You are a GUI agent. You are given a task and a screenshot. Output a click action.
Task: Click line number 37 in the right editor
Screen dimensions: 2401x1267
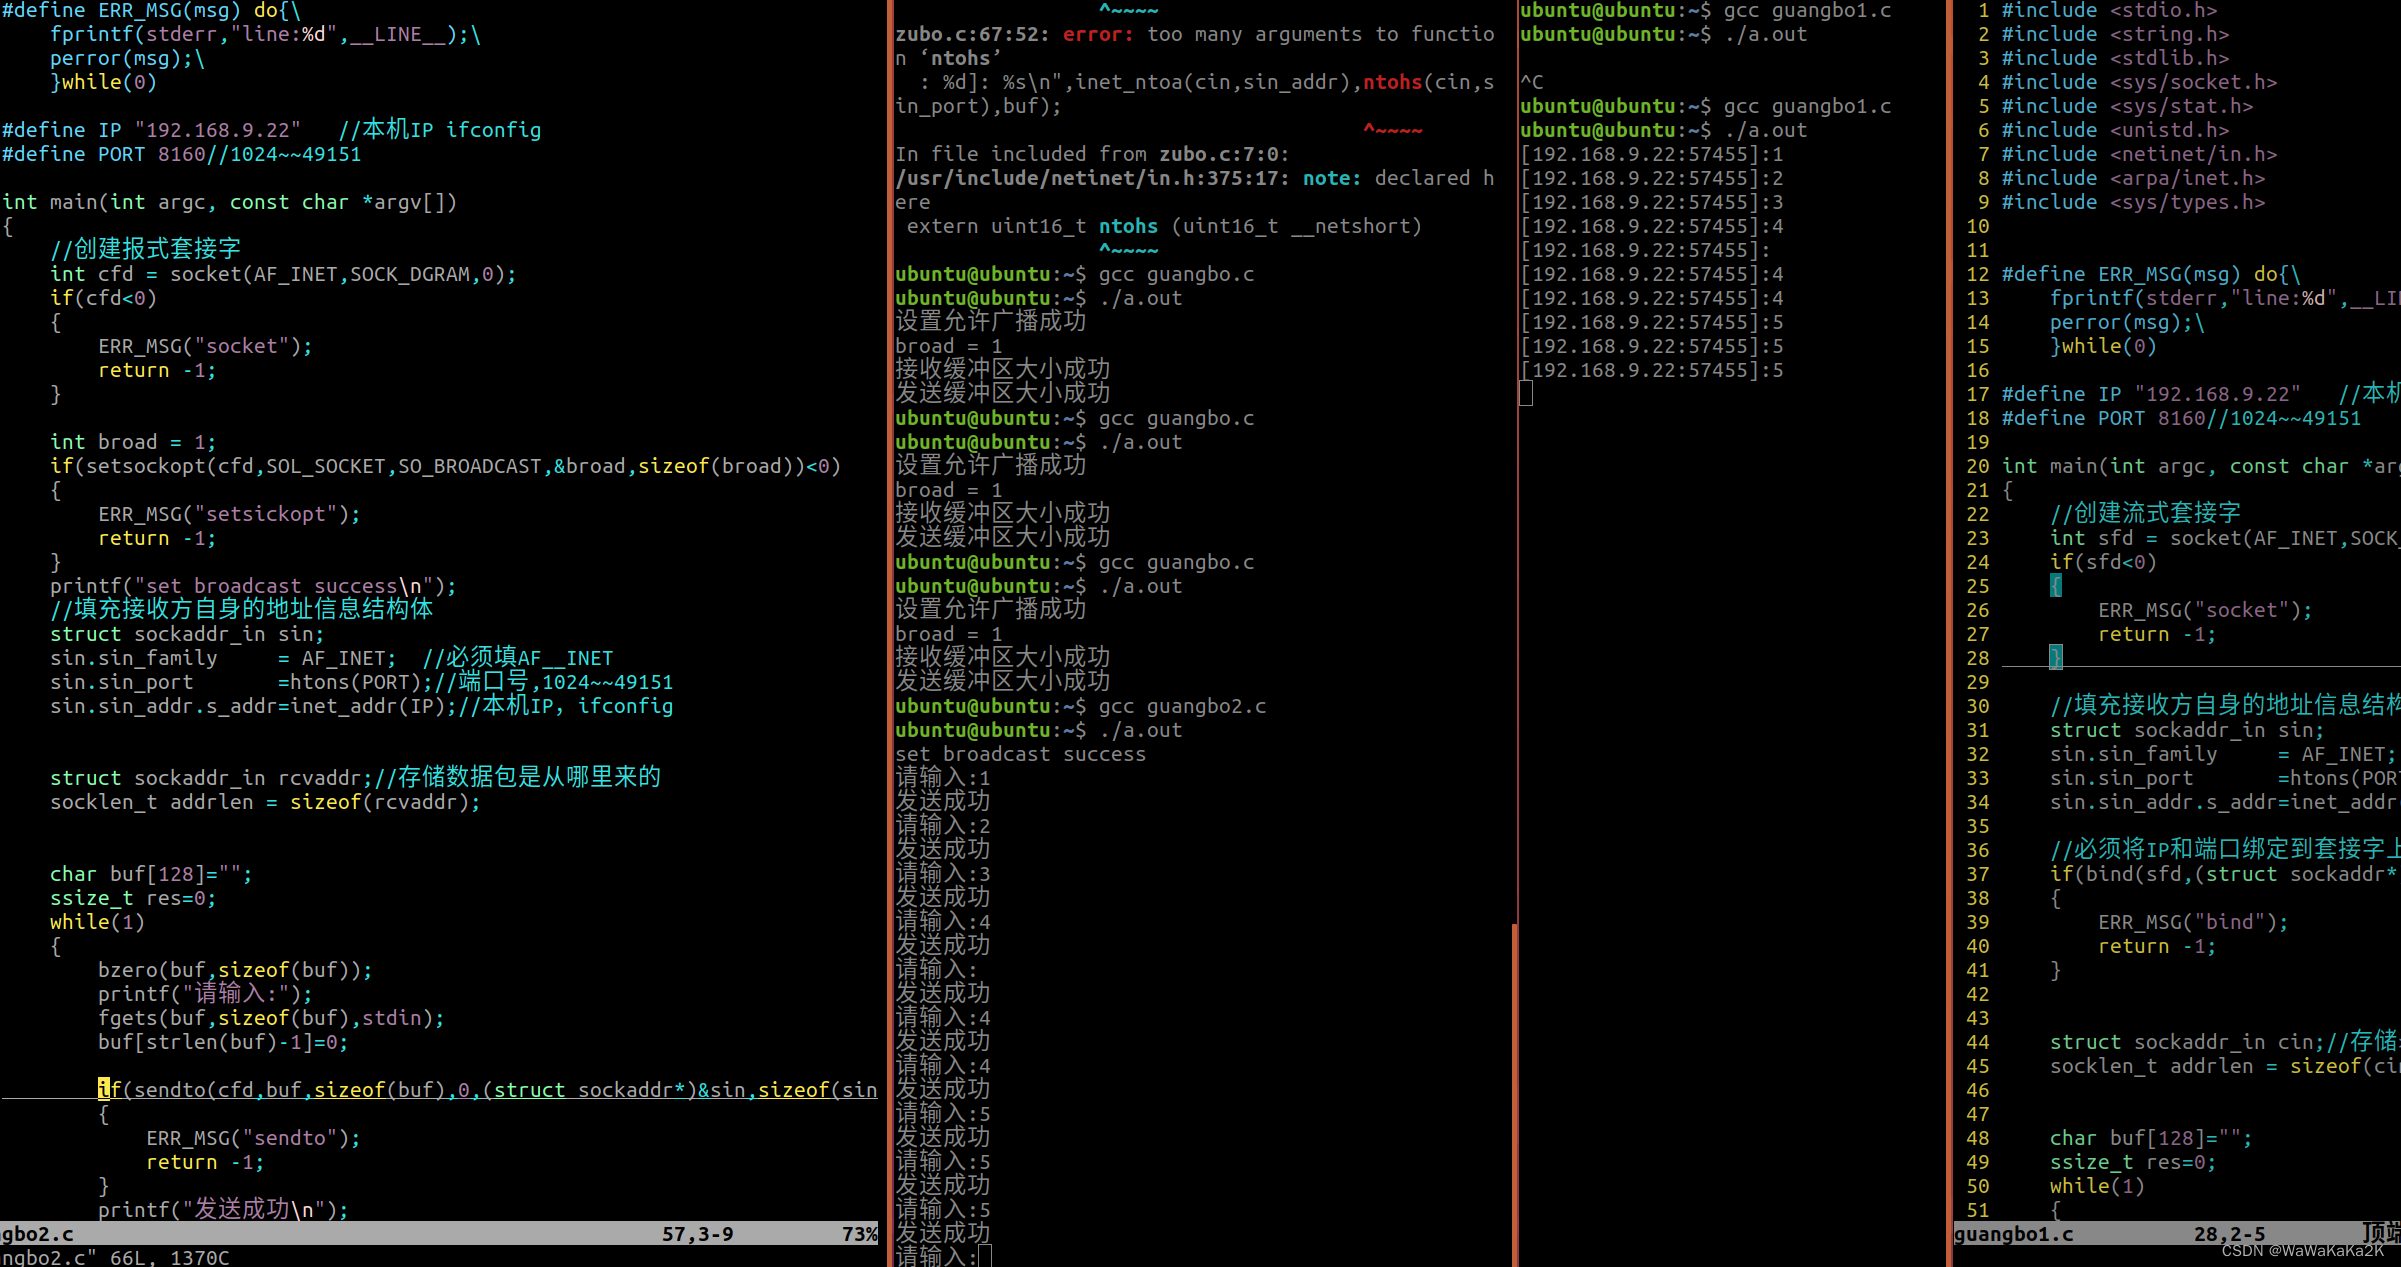coord(1977,874)
